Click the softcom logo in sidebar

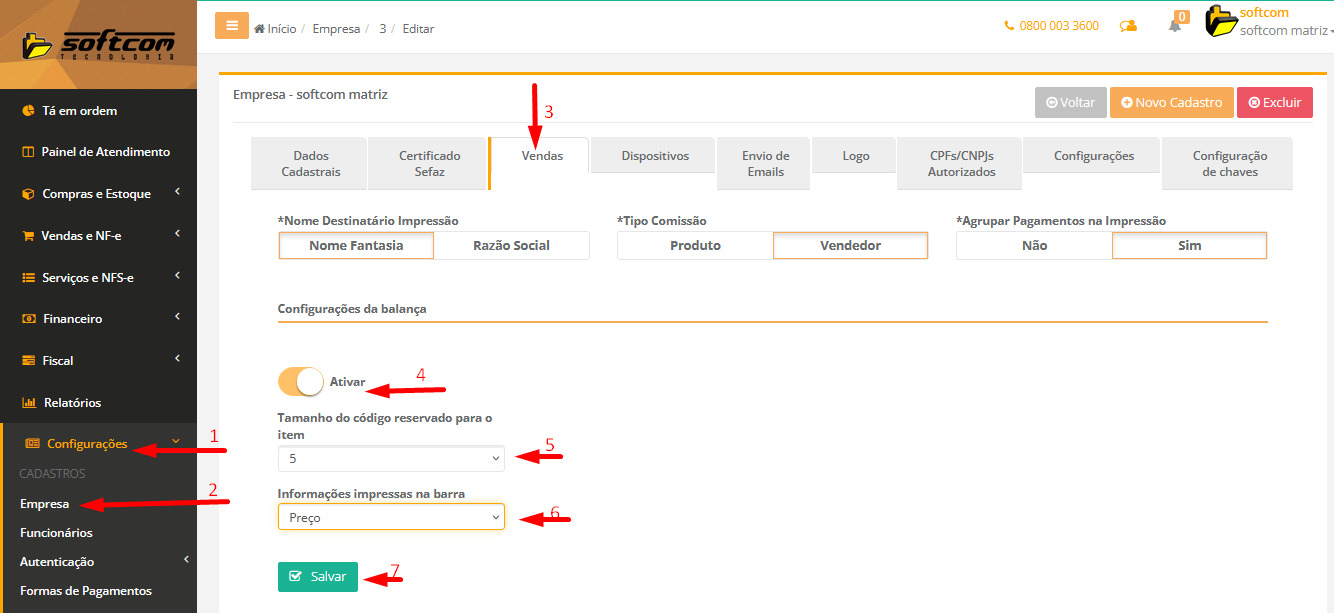coord(98,45)
